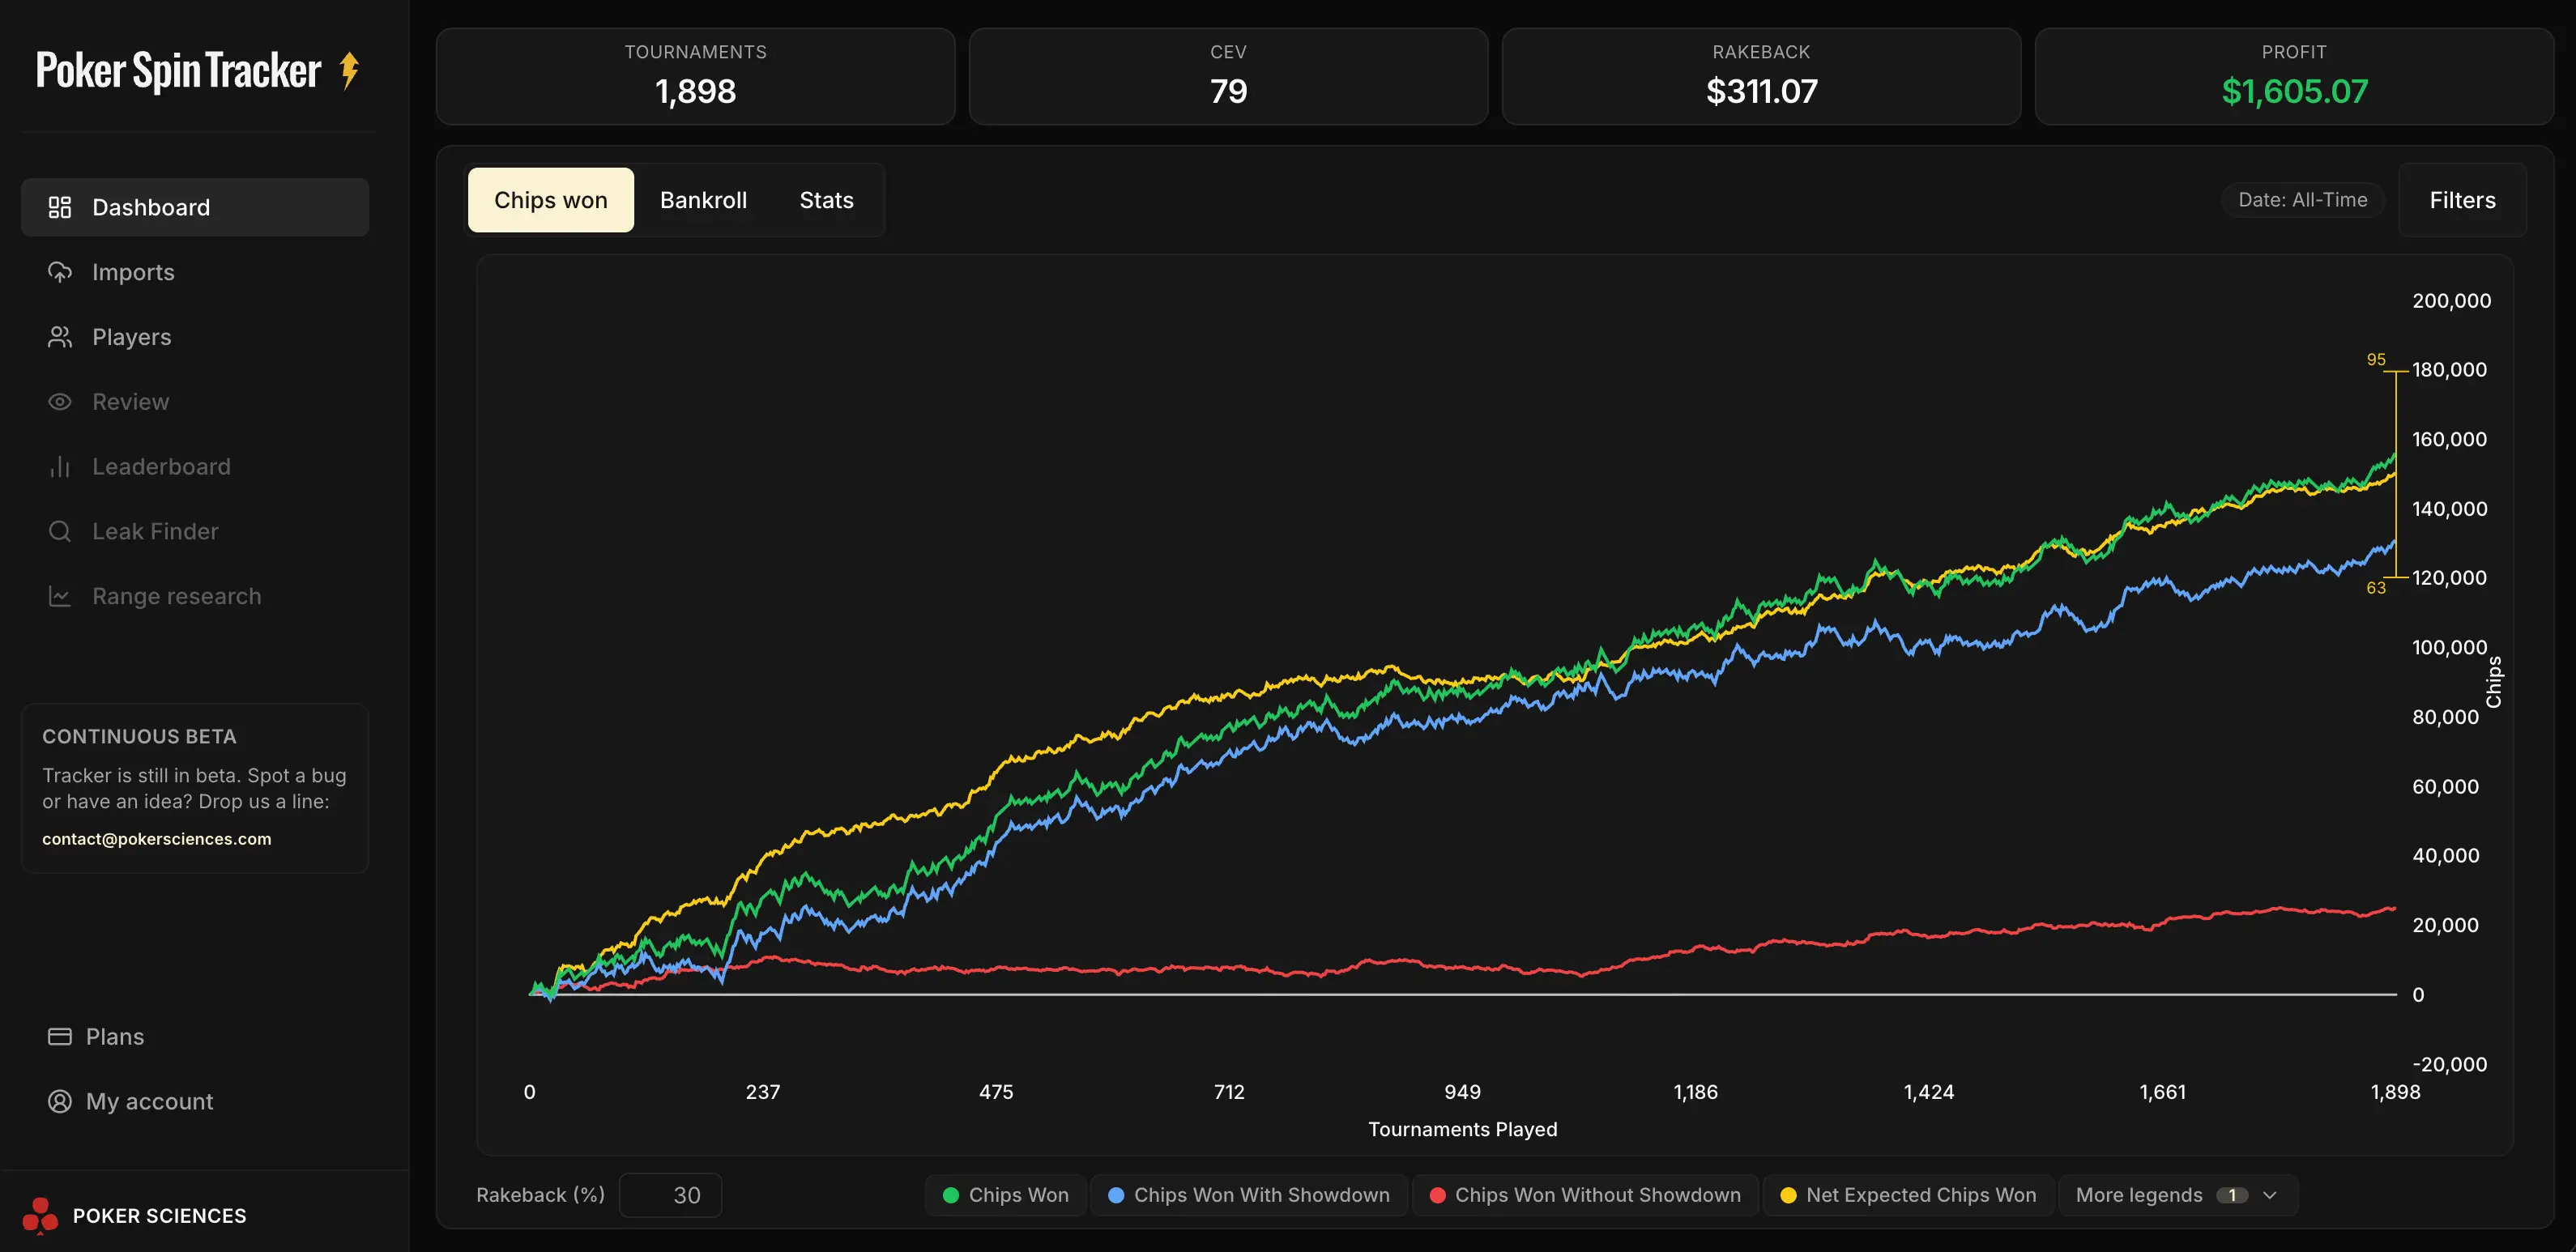This screenshot has width=2576, height=1252.
Task: Open the Date: All-Time selector
Action: [2303, 199]
